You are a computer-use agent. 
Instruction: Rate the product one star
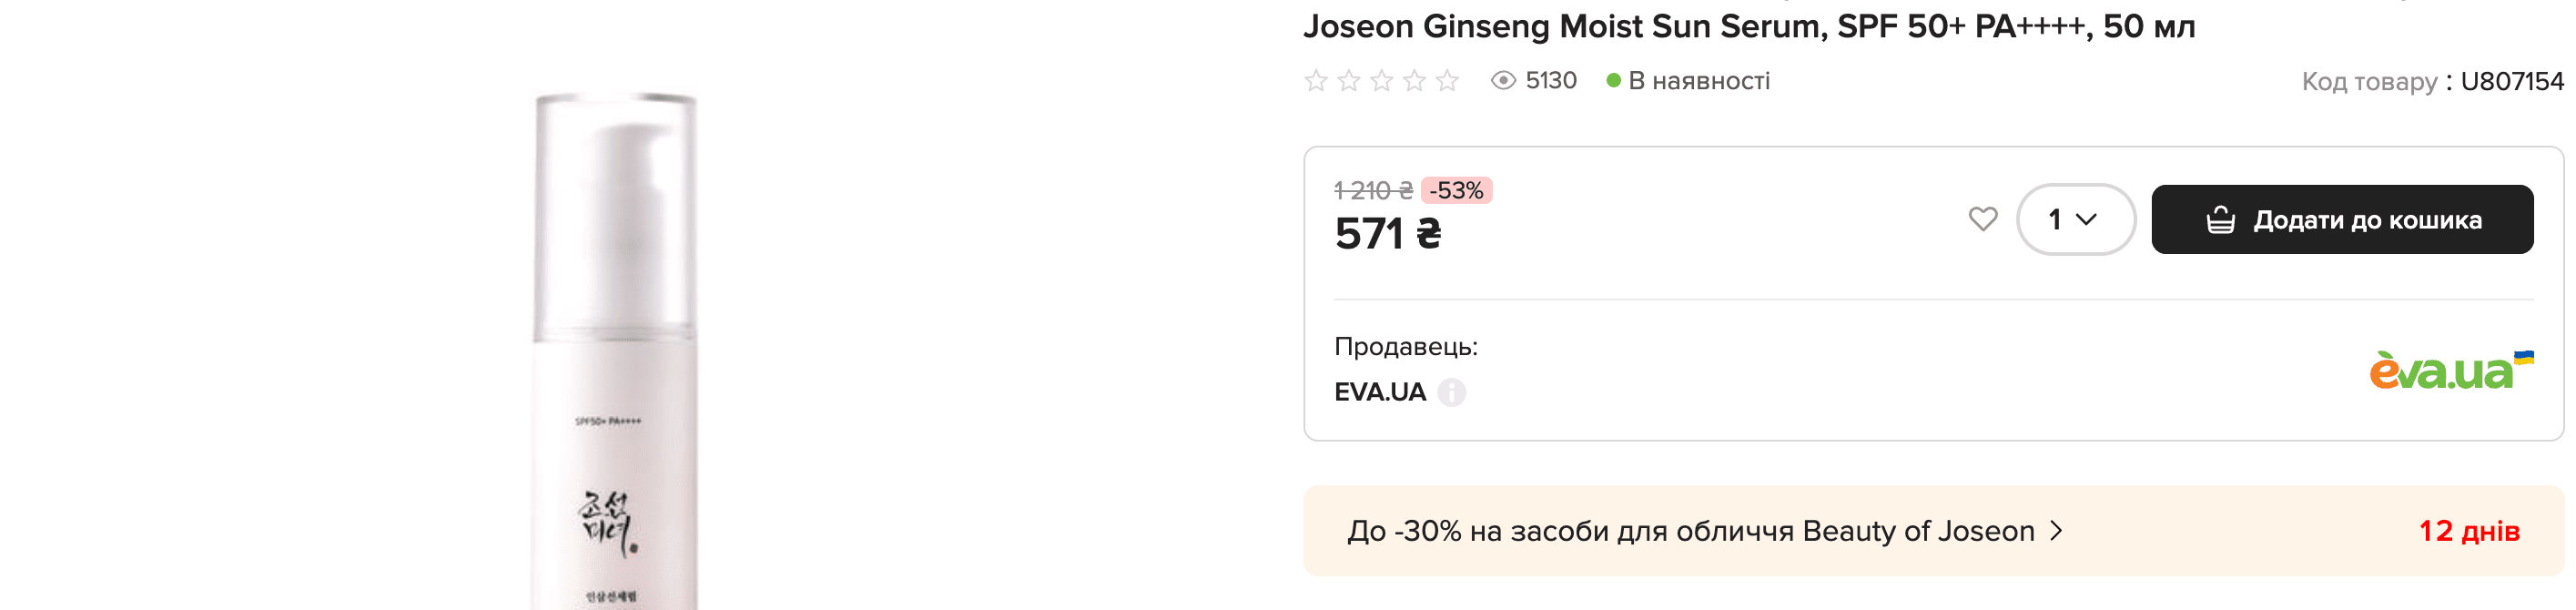tap(1316, 81)
